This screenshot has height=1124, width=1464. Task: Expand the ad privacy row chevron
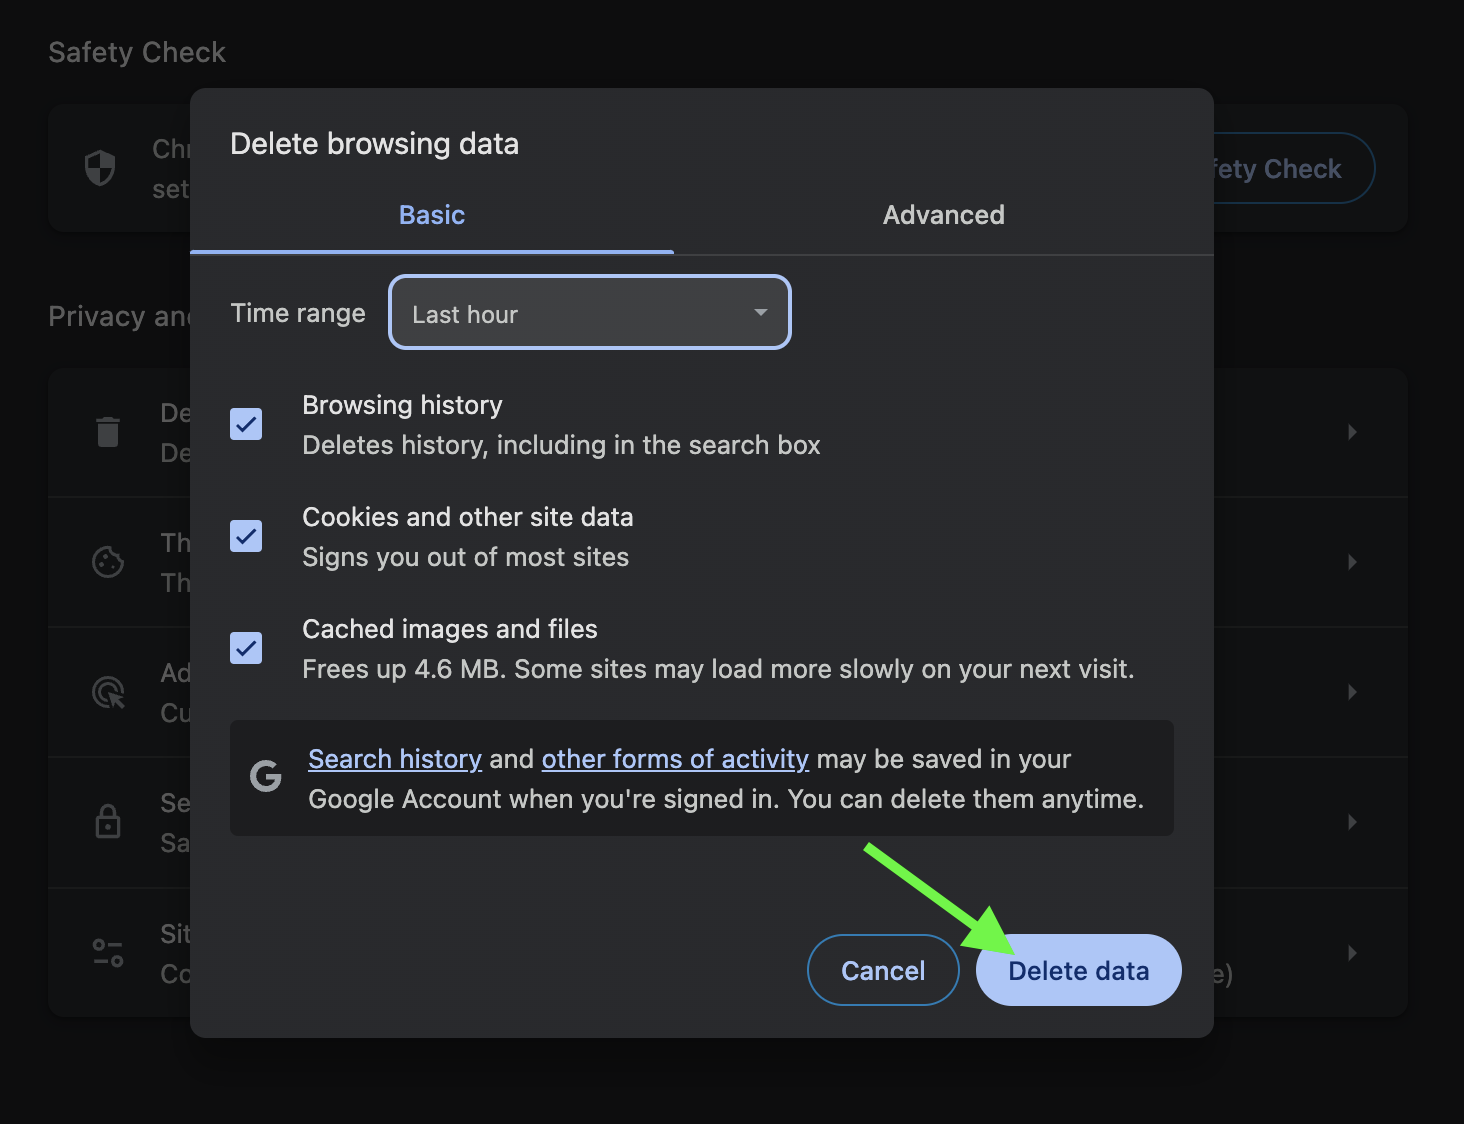click(x=1352, y=692)
